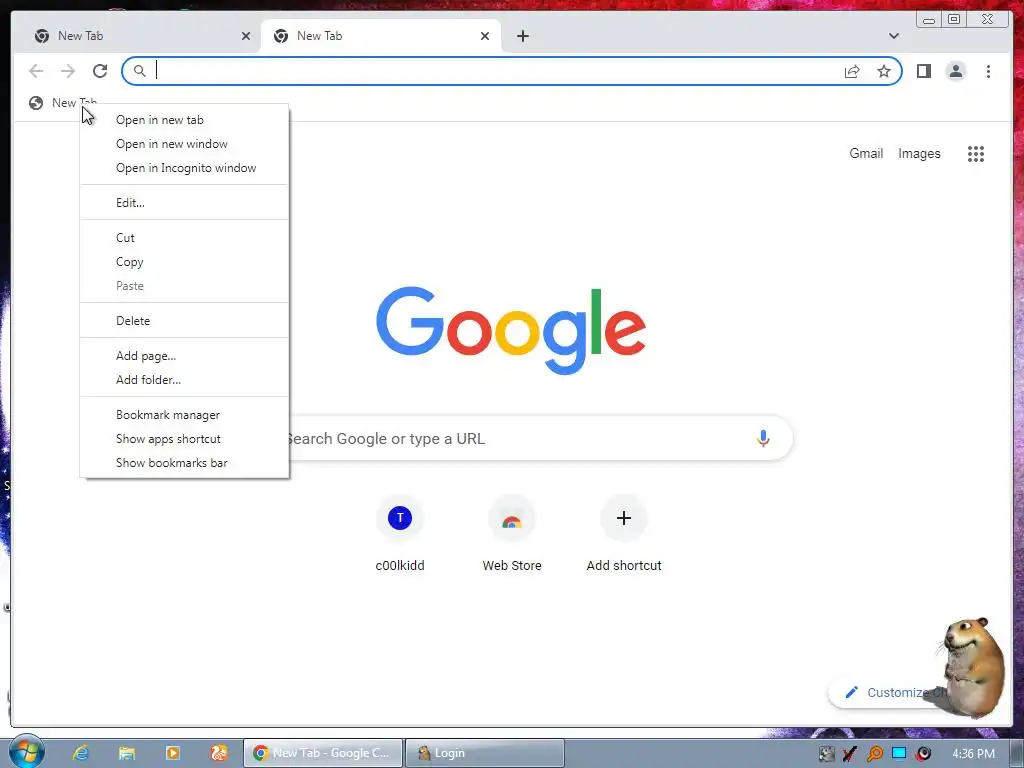Toggle Show apps shortcut
Image resolution: width=1024 pixels, height=768 pixels.
pyautogui.click(x=184, y=439)
